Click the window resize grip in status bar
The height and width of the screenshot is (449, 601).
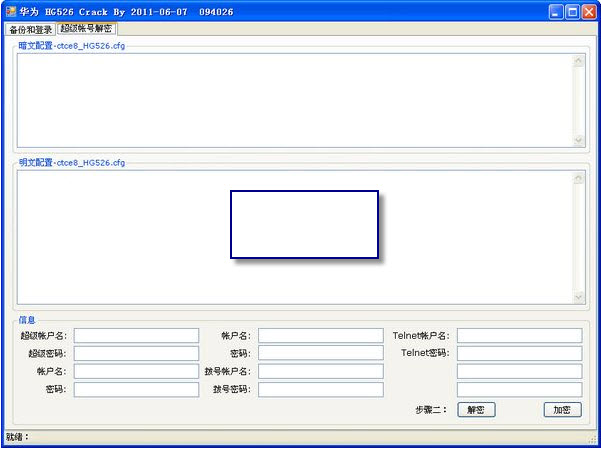tap(593, 438)
